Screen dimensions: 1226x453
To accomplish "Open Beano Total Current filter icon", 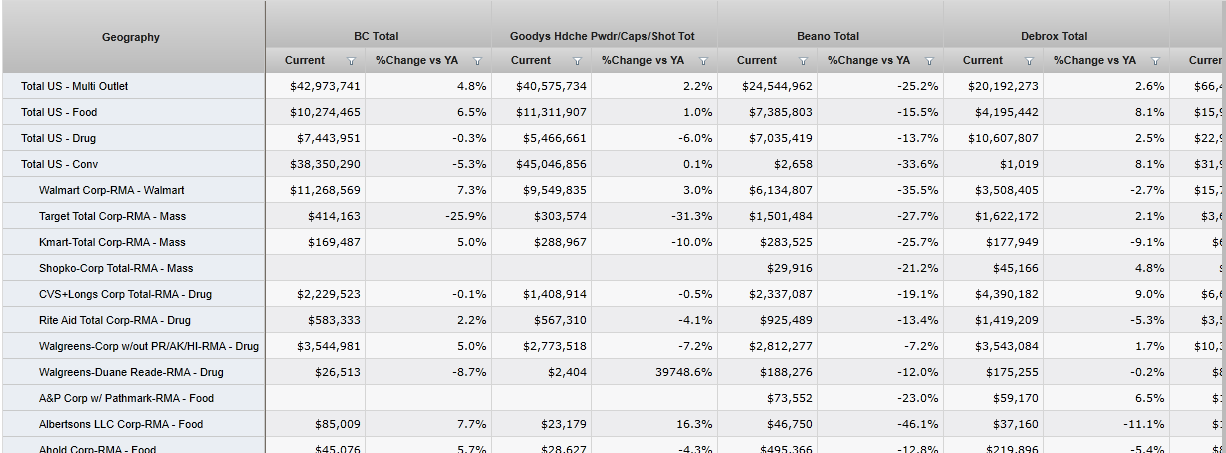I will pyautogui.click(x=803, y=61).
